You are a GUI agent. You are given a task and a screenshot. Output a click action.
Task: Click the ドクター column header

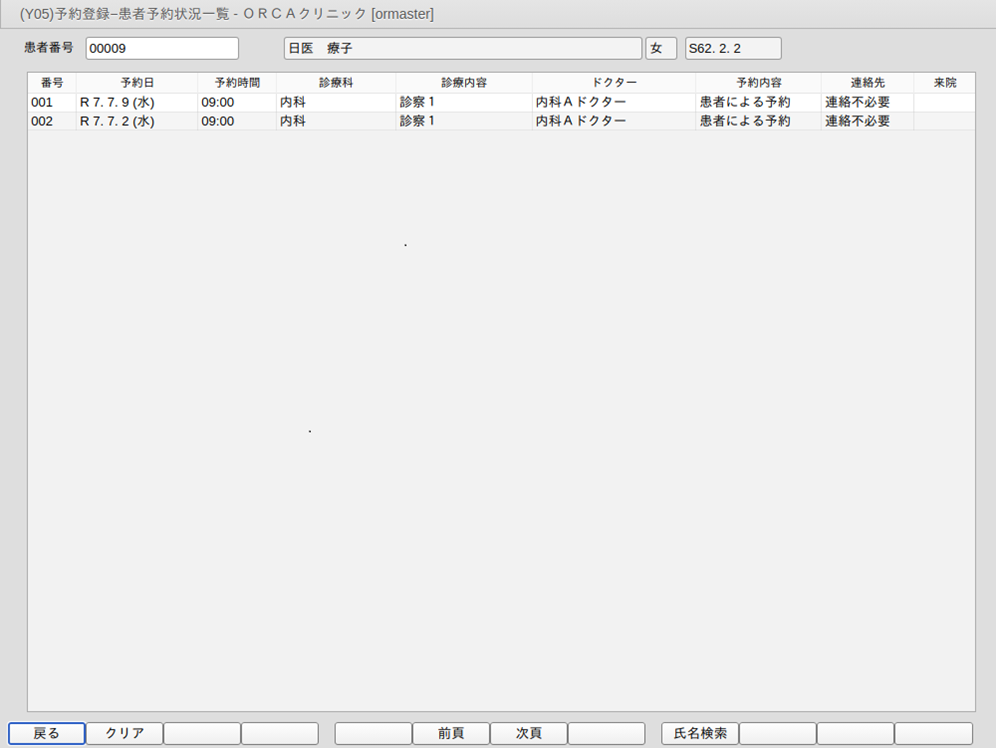coord(614,82)
